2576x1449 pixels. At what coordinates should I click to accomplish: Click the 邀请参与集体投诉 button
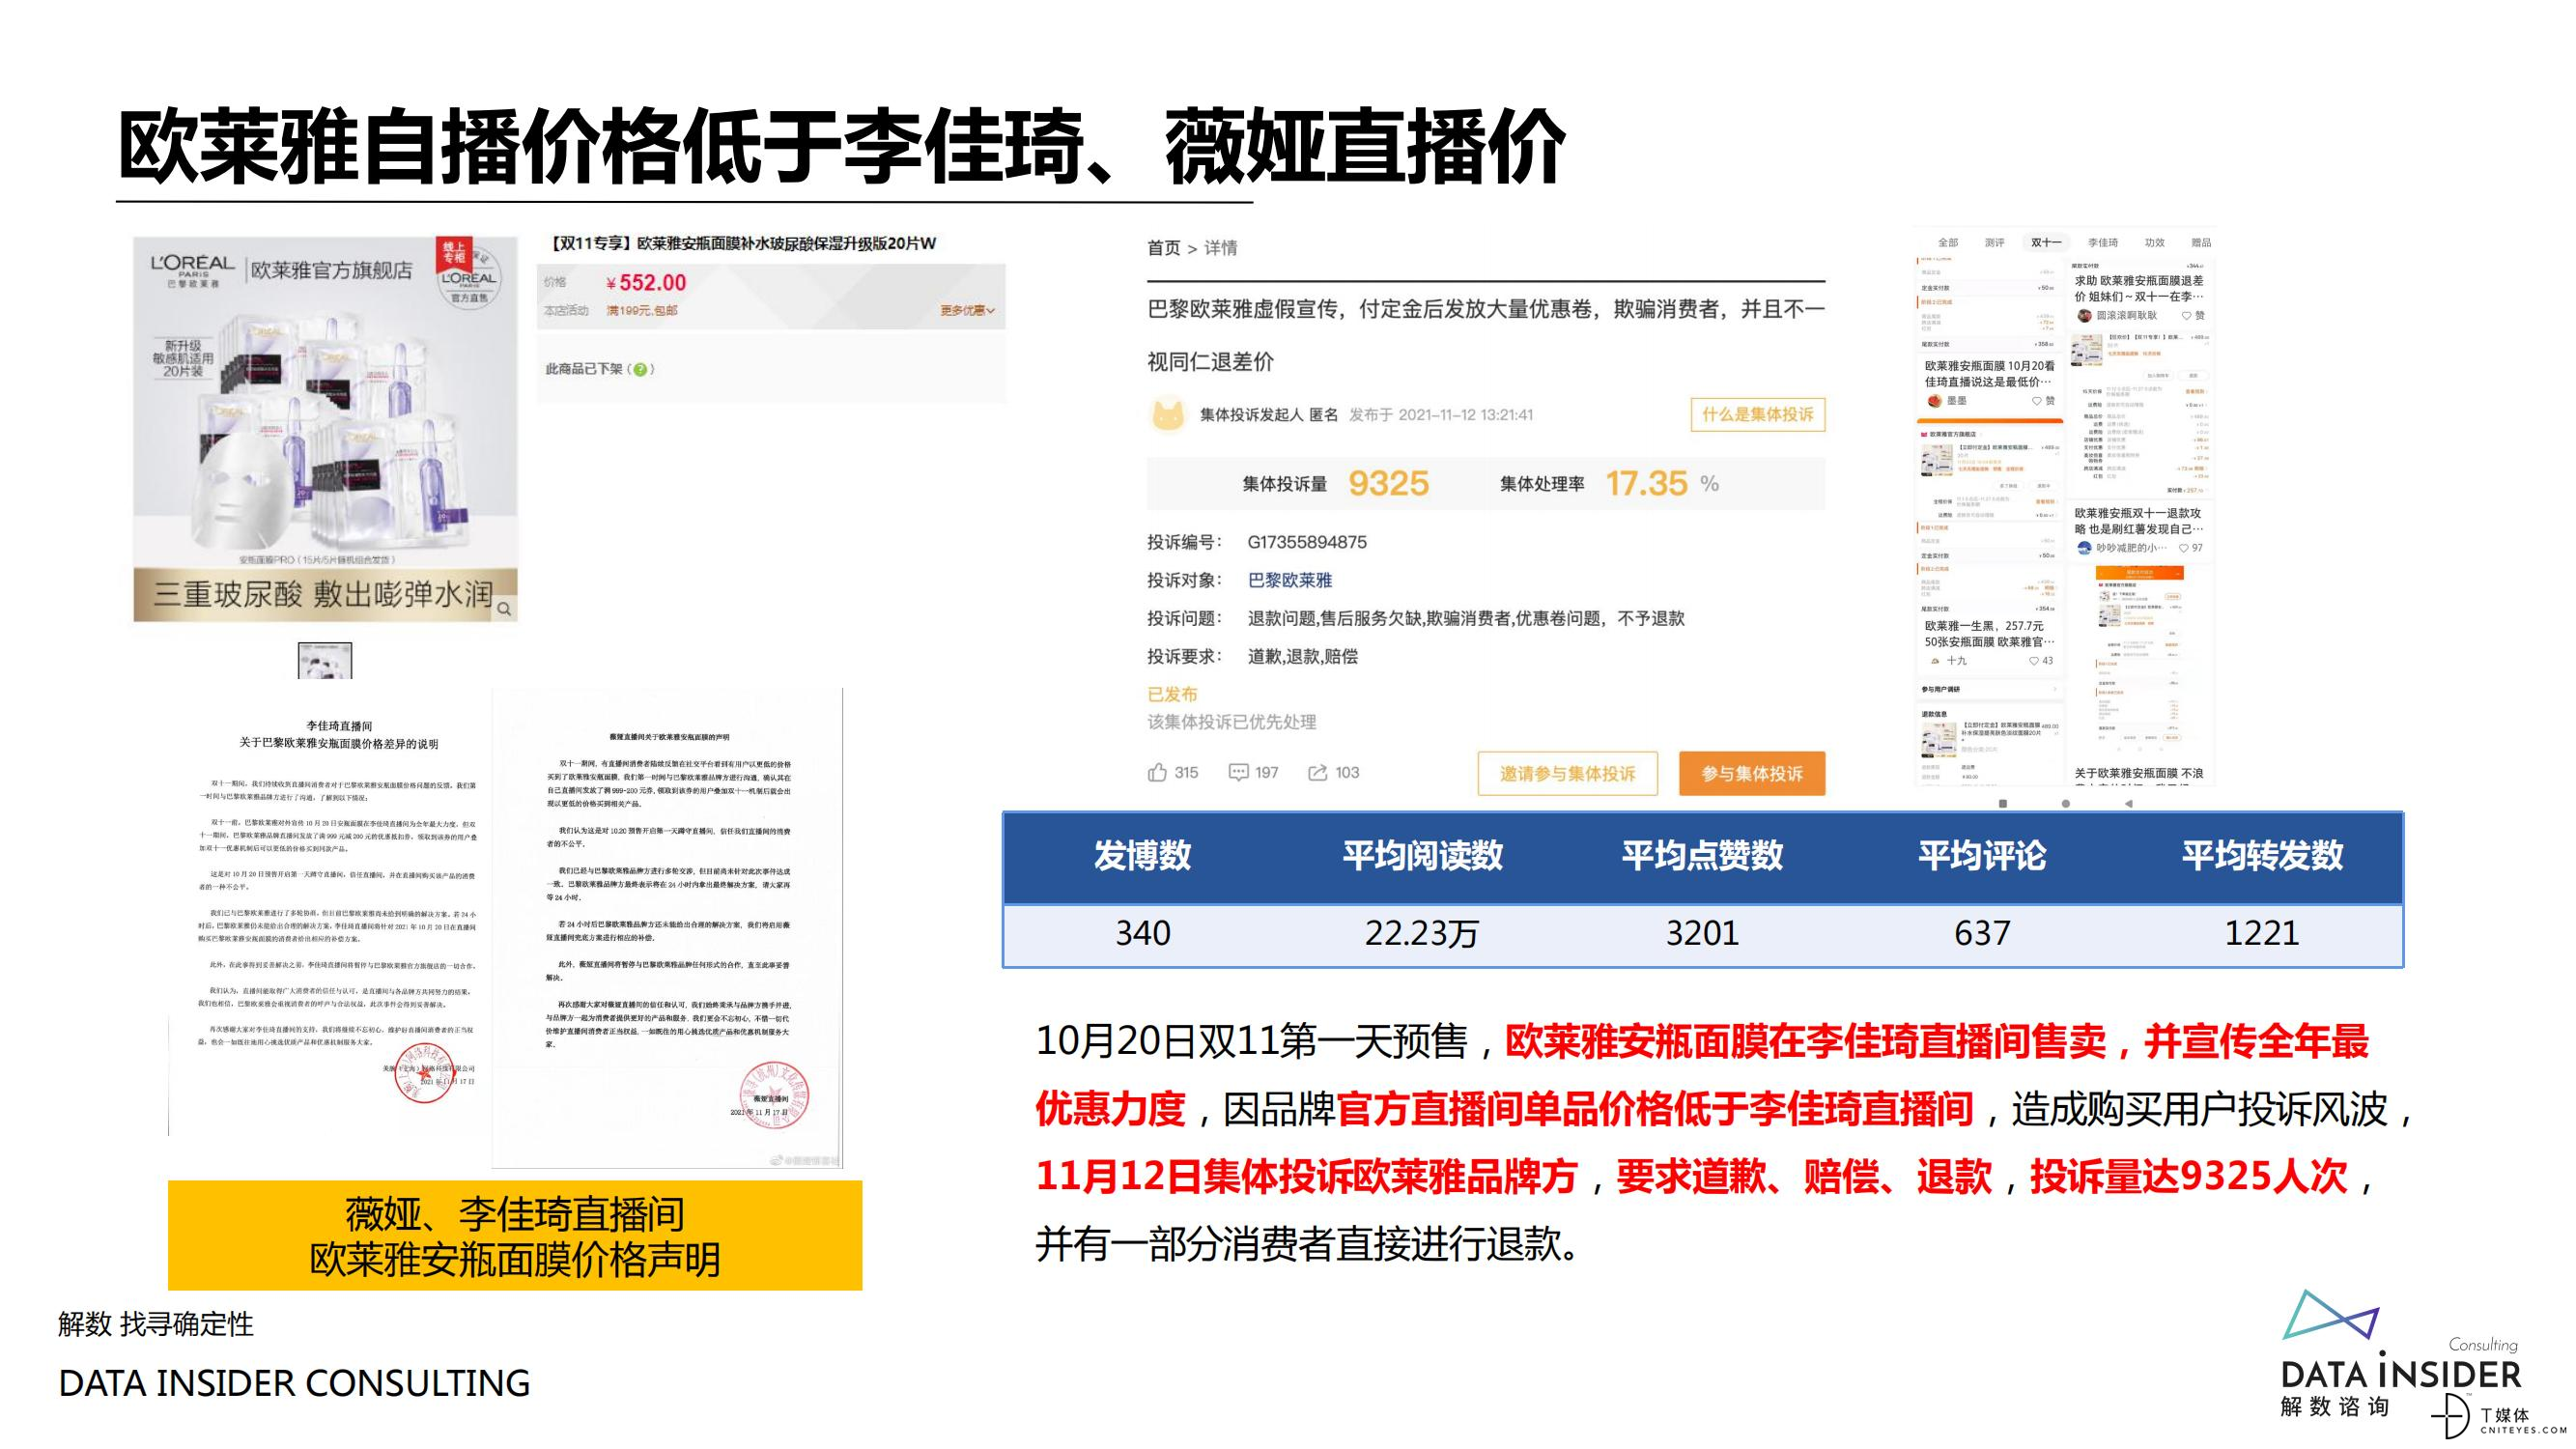1567,773
